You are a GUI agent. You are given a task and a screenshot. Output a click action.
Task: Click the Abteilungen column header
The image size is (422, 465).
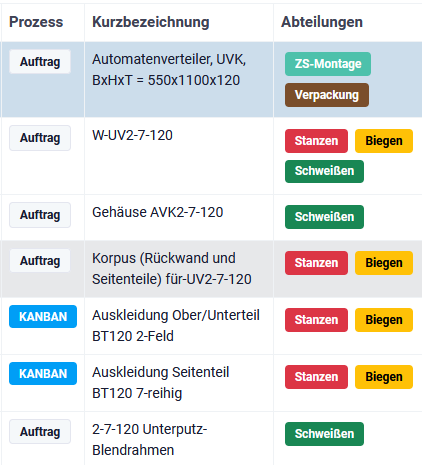322,22
